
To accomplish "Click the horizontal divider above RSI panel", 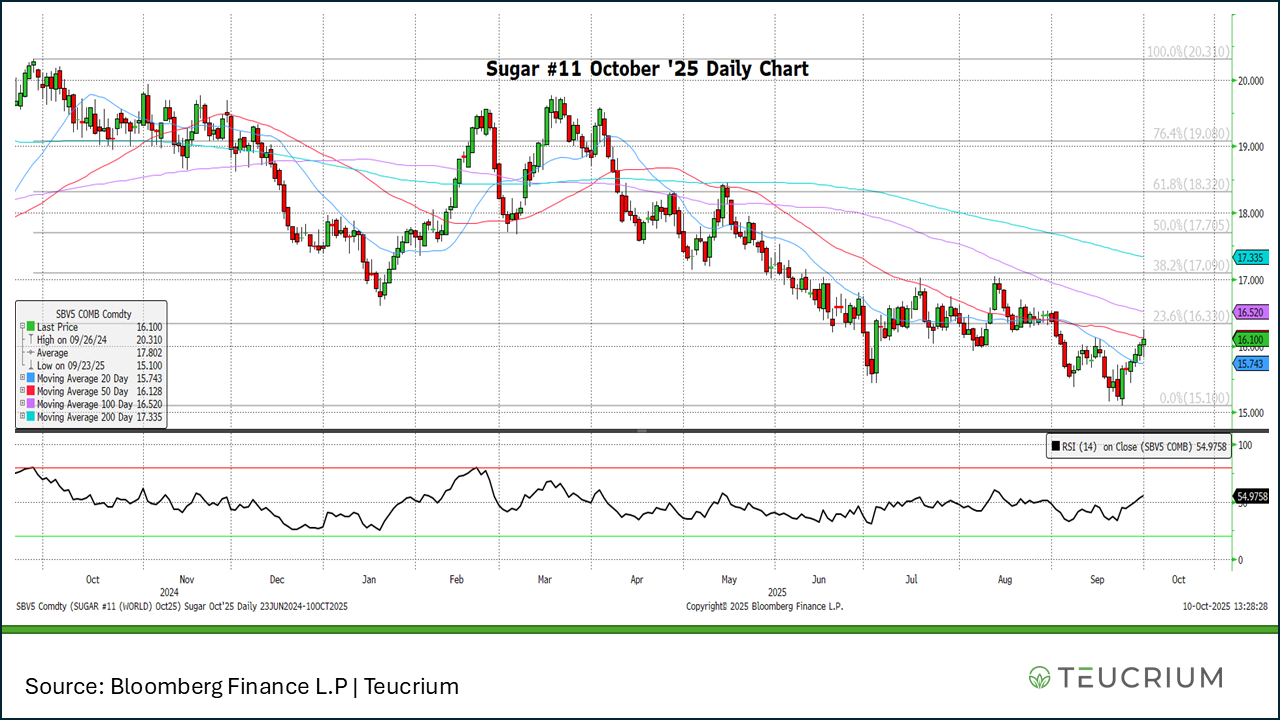I will (x=640, y=431).
